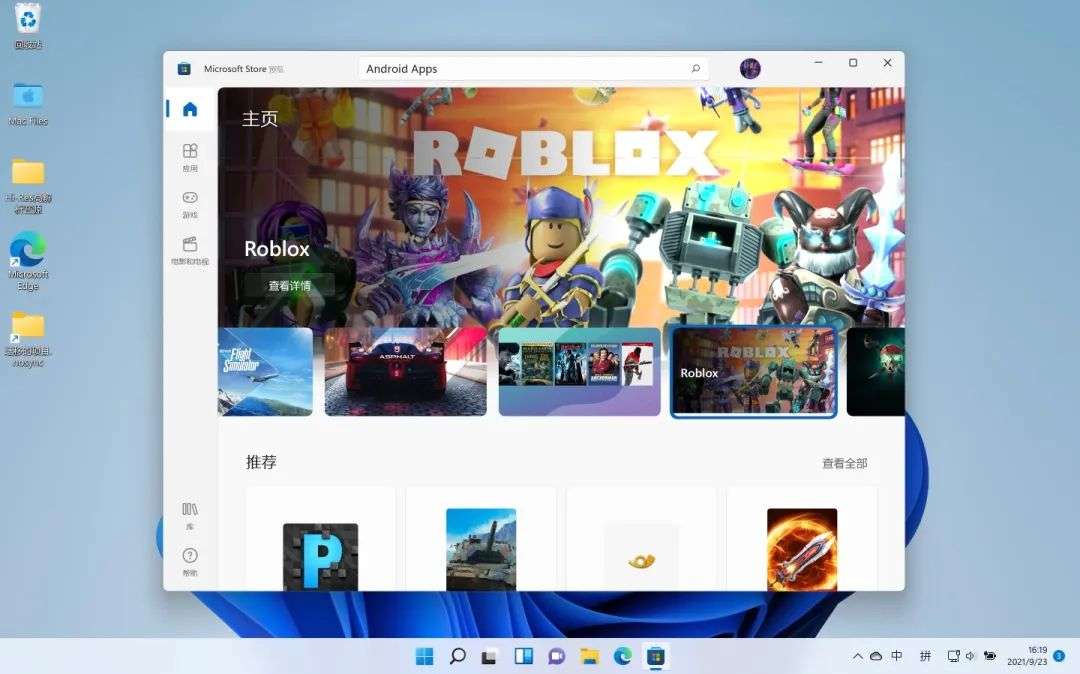Open the tank game recommendation card
This screenshot has width=1080, height=674.
481,539
